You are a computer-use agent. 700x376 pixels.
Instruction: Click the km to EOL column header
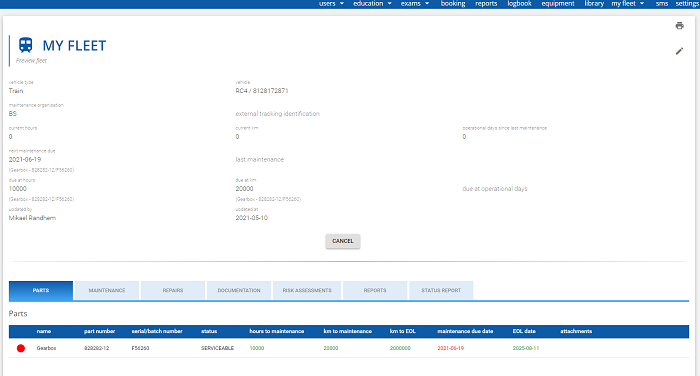(403, 331)
